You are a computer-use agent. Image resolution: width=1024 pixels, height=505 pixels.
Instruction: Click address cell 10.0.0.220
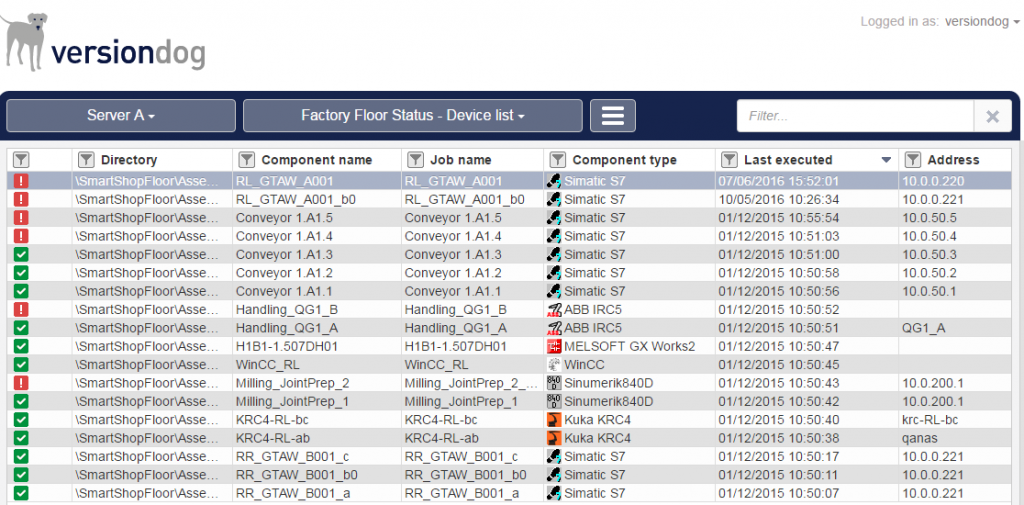933,181
